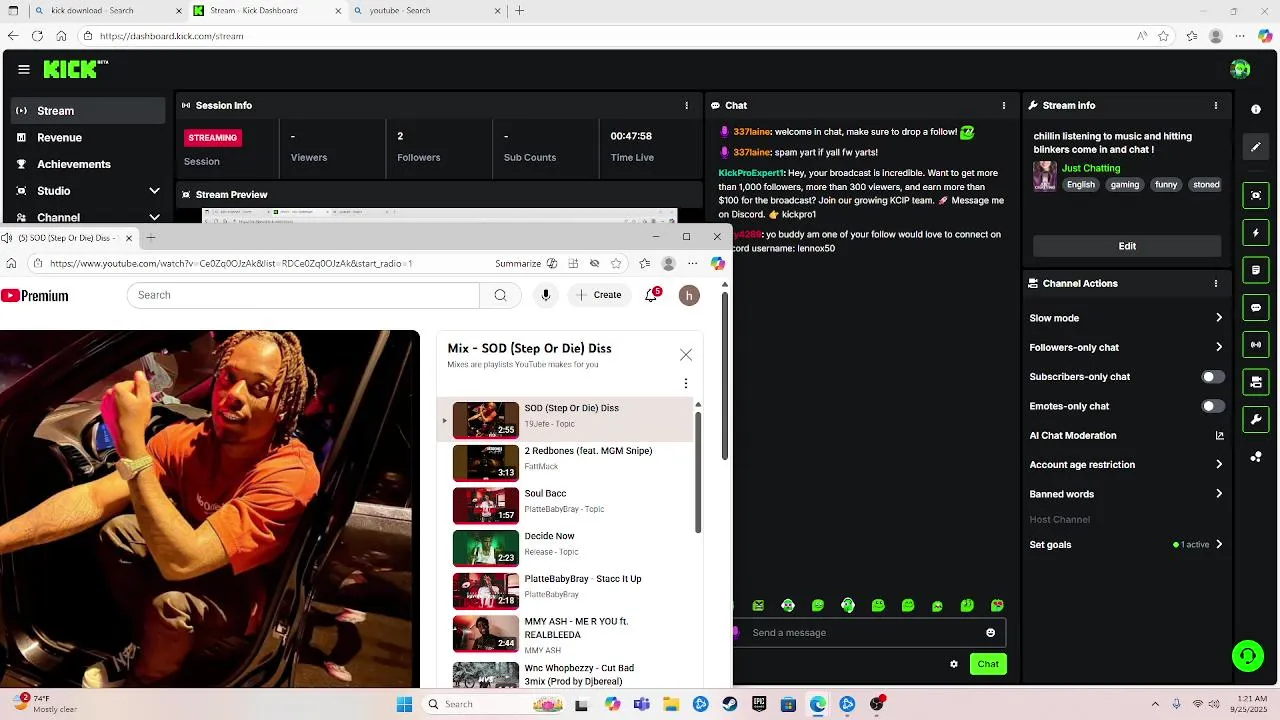
Task: Click the lightning bolt icon in right rail
Action: tap(1256, 233)
